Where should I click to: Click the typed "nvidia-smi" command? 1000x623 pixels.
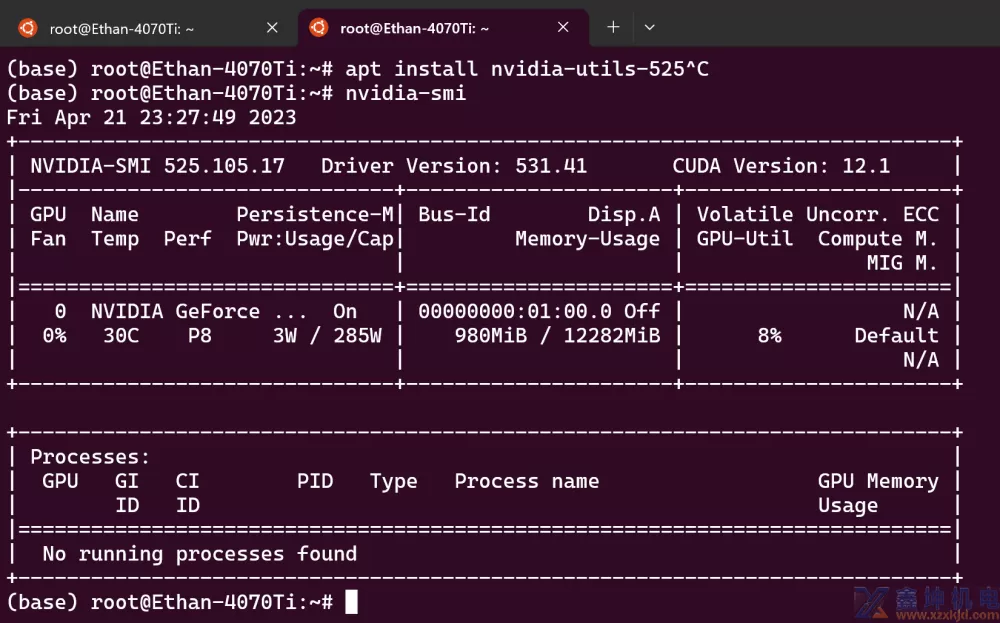click(x=406, y=93)
